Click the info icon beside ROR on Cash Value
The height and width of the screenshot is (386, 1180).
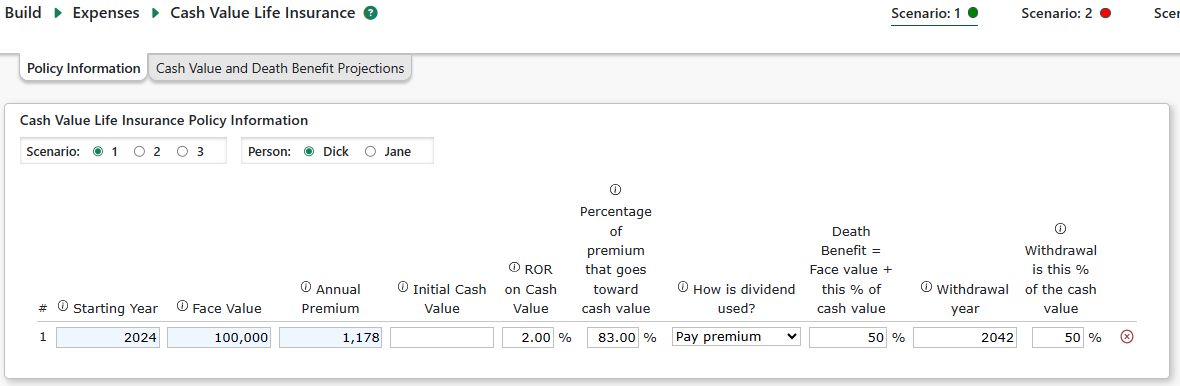(514, 267)
